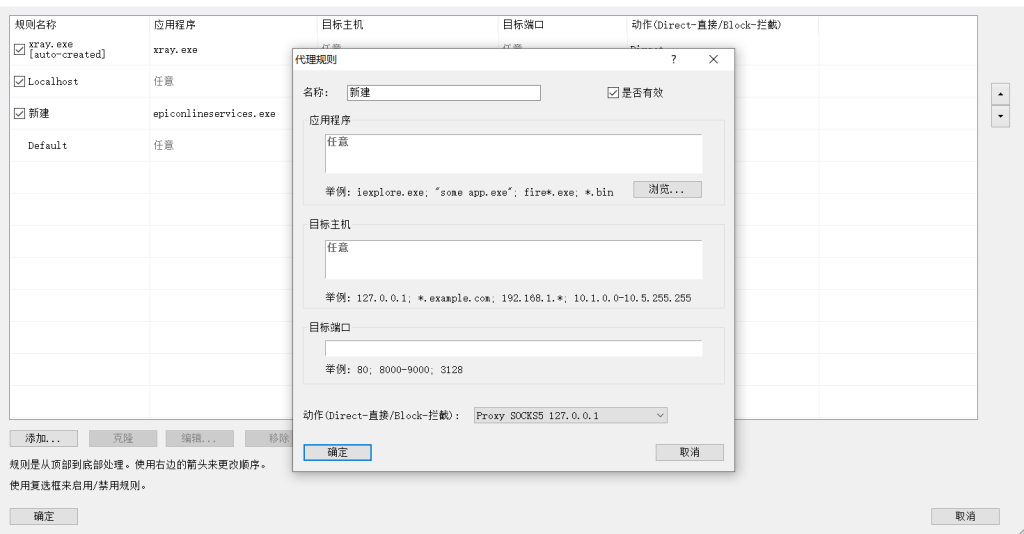Click the 编辑... button below rule list
Screen dimensions: 1024x534
(199, 438)
